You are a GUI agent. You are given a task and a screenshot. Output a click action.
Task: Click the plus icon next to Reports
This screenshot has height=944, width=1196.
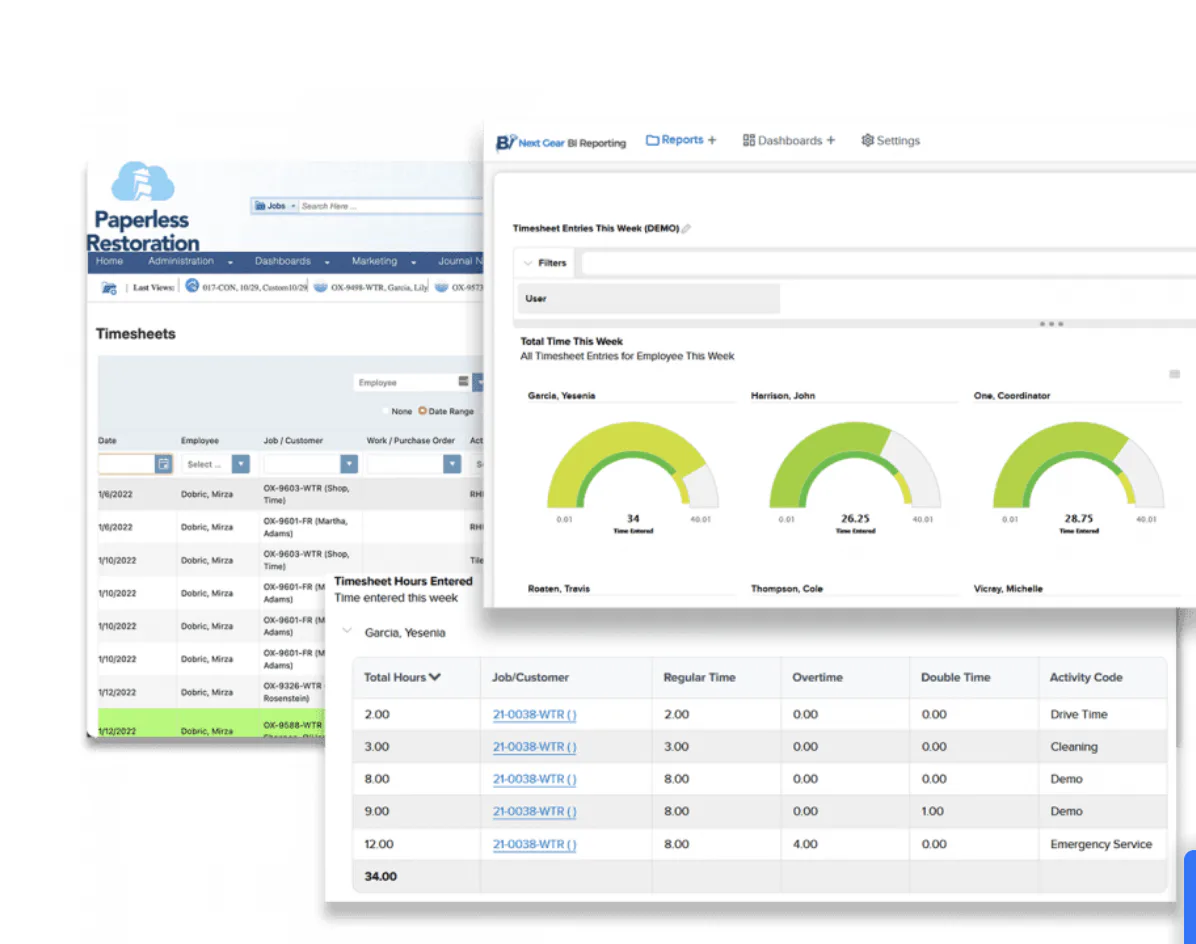click(x=712, y=140)
